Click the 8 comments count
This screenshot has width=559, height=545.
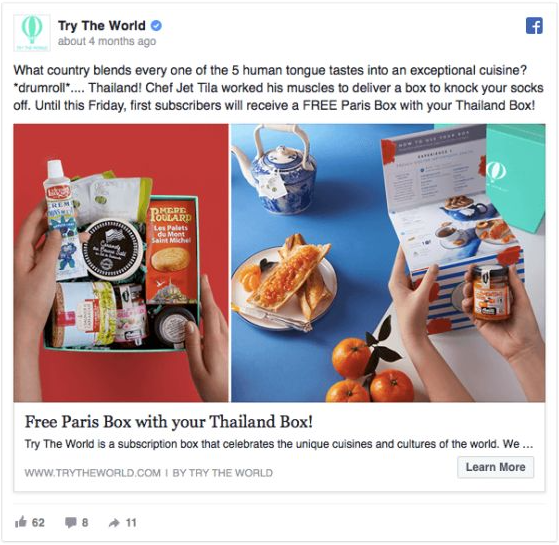(x=85, y=523)
